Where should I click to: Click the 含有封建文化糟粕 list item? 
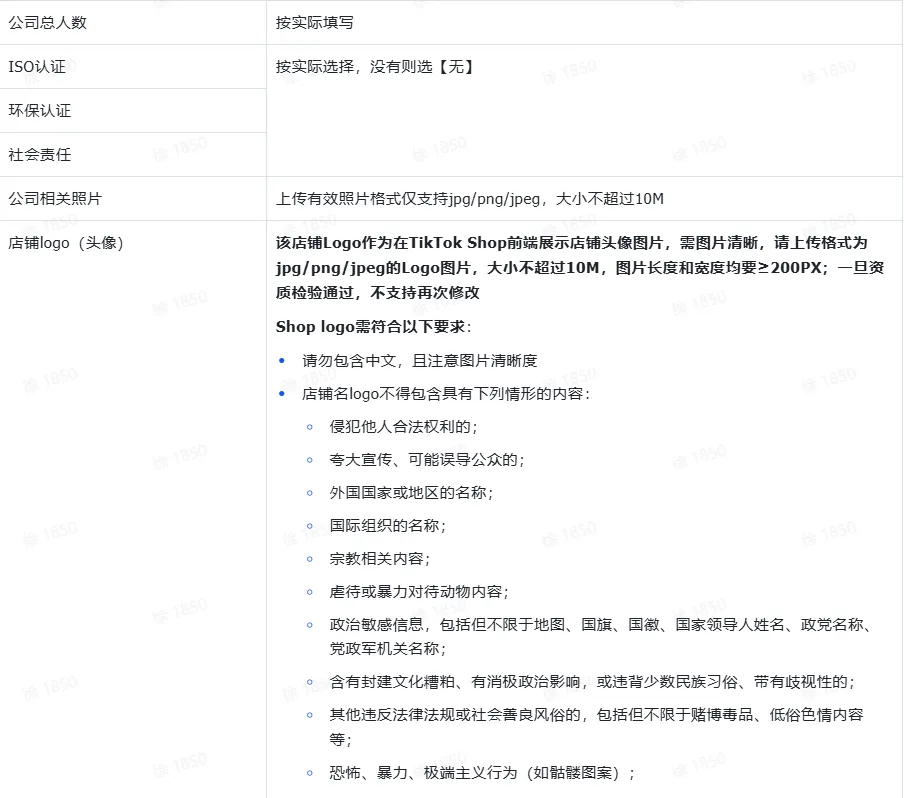pyautogui.click(x=593, y=682)
